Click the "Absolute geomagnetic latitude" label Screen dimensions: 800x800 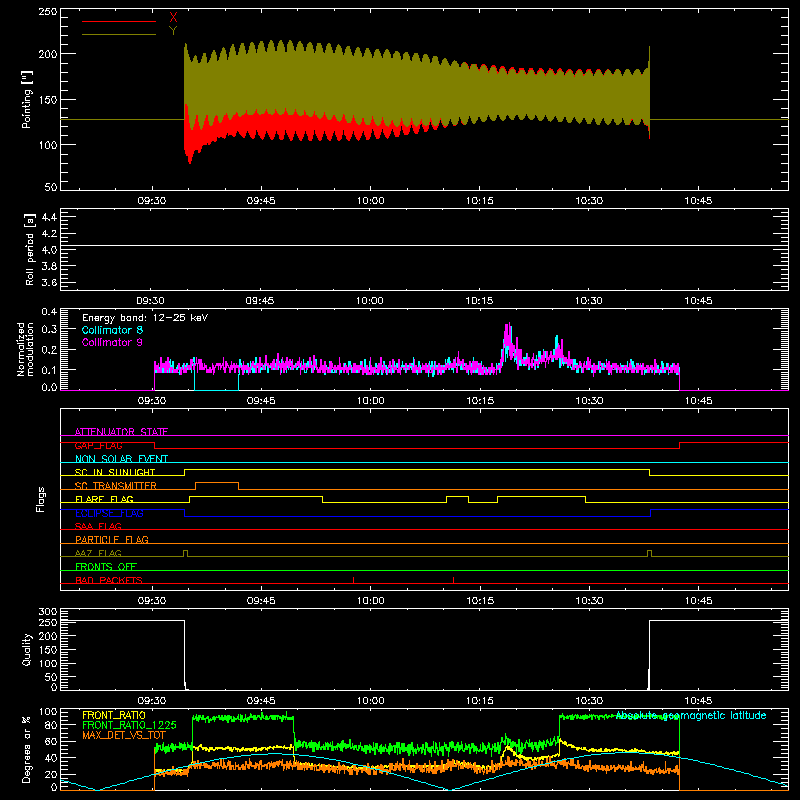point(691,715)
